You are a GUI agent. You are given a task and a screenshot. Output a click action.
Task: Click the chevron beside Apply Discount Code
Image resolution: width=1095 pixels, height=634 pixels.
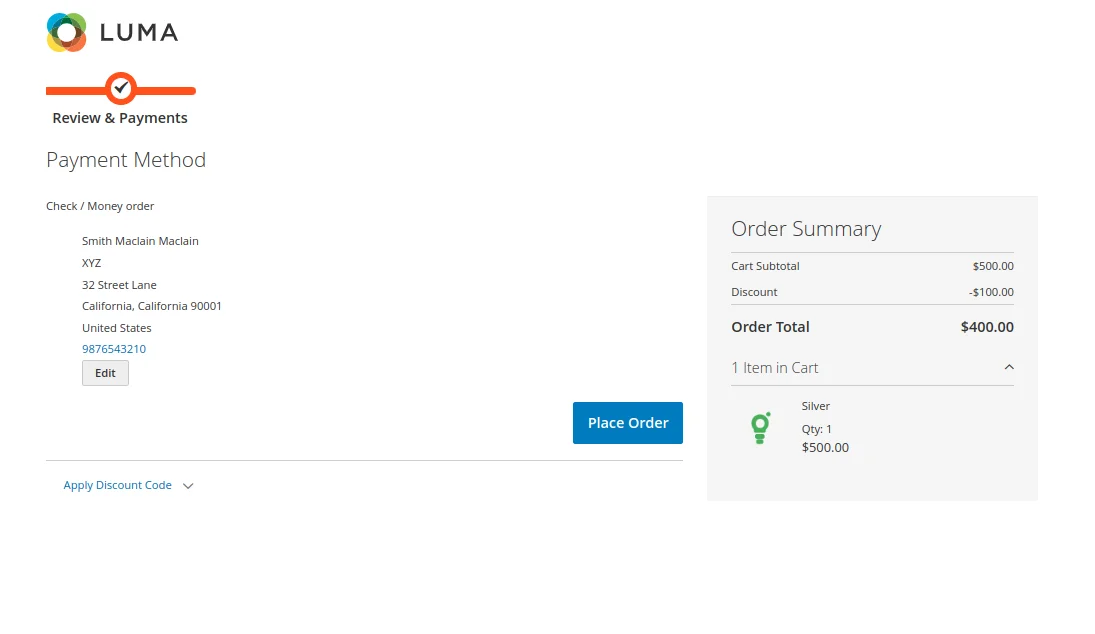[x=188, y=485]
